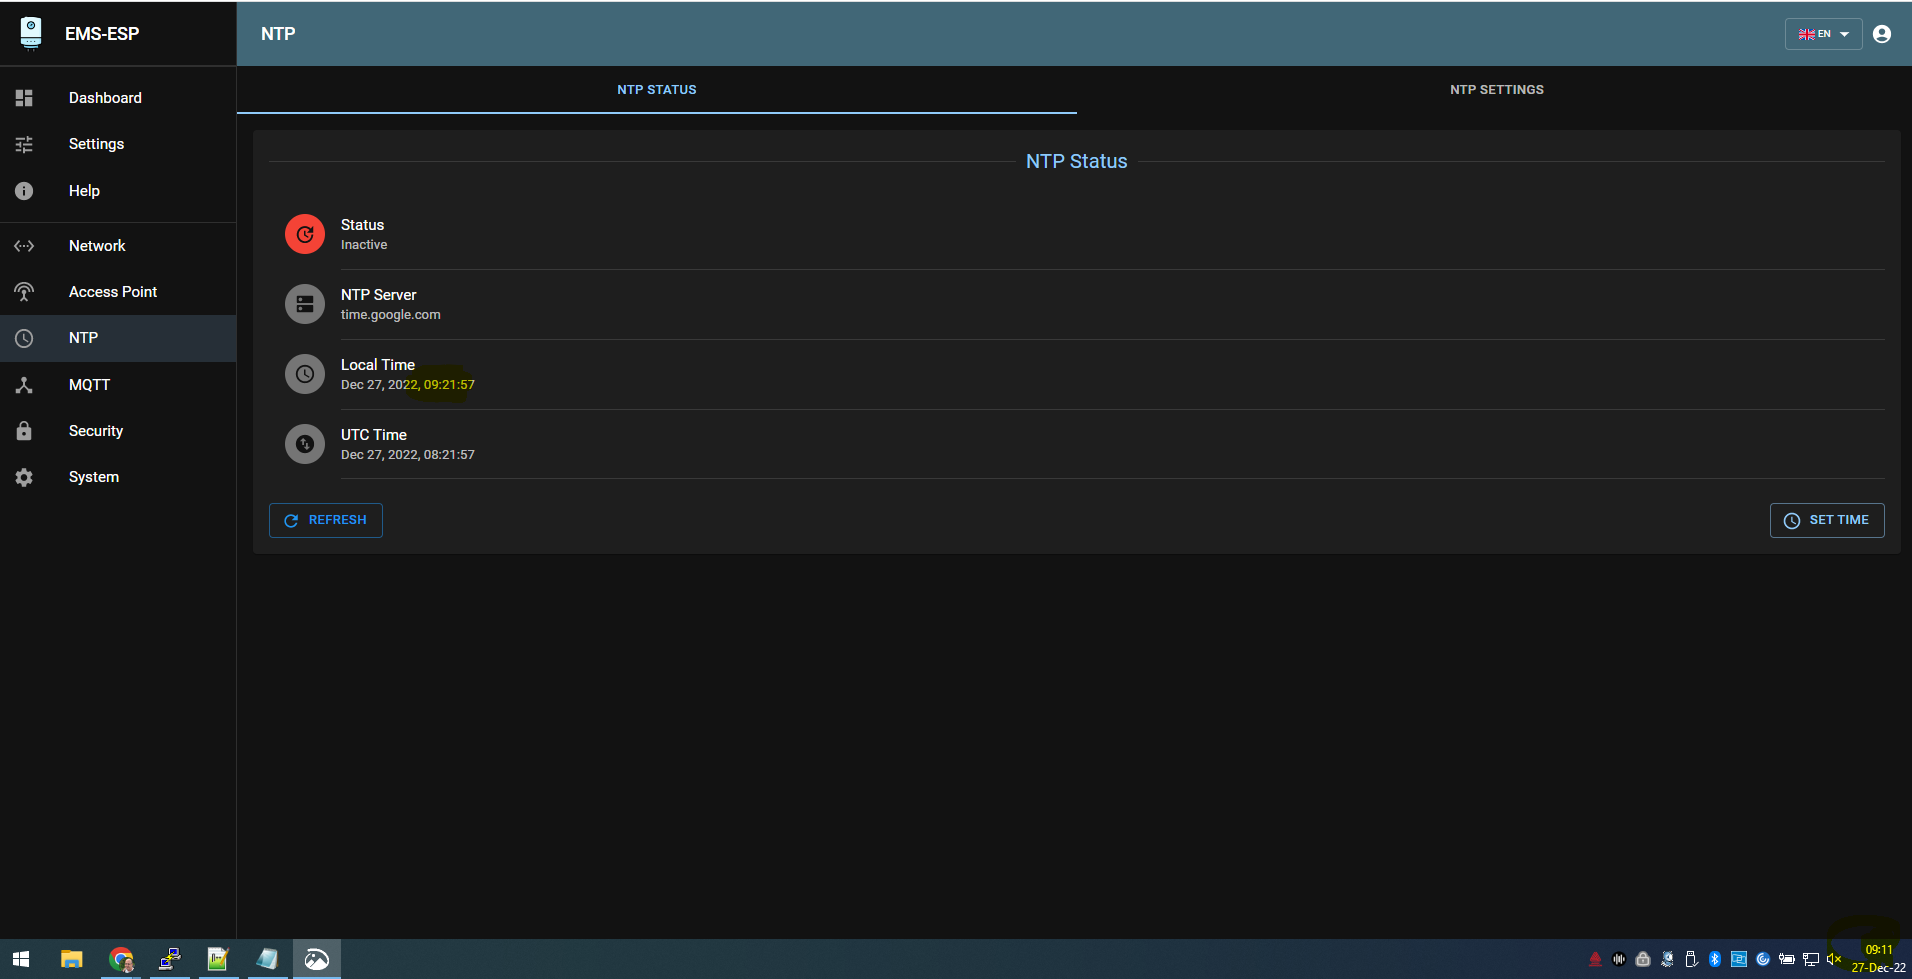Open the Dashboard panel icon
The image size is (1912, 979).
click(x=24, y=97)
